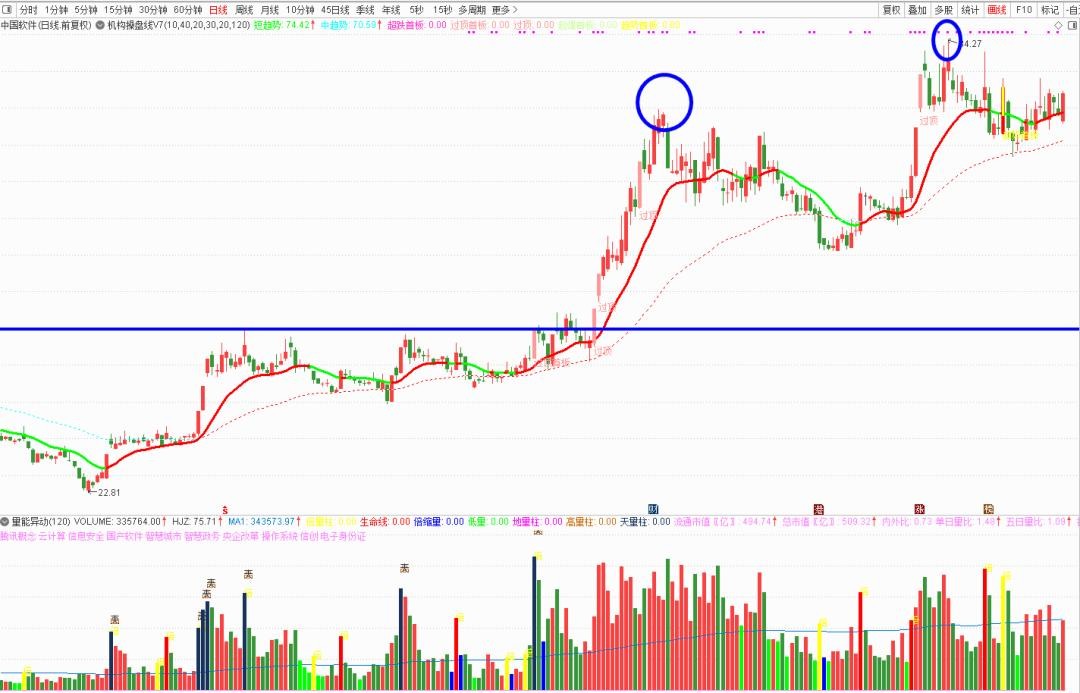Click the 港 event marker below chart
1080x693 pixels.
[819, 508]
